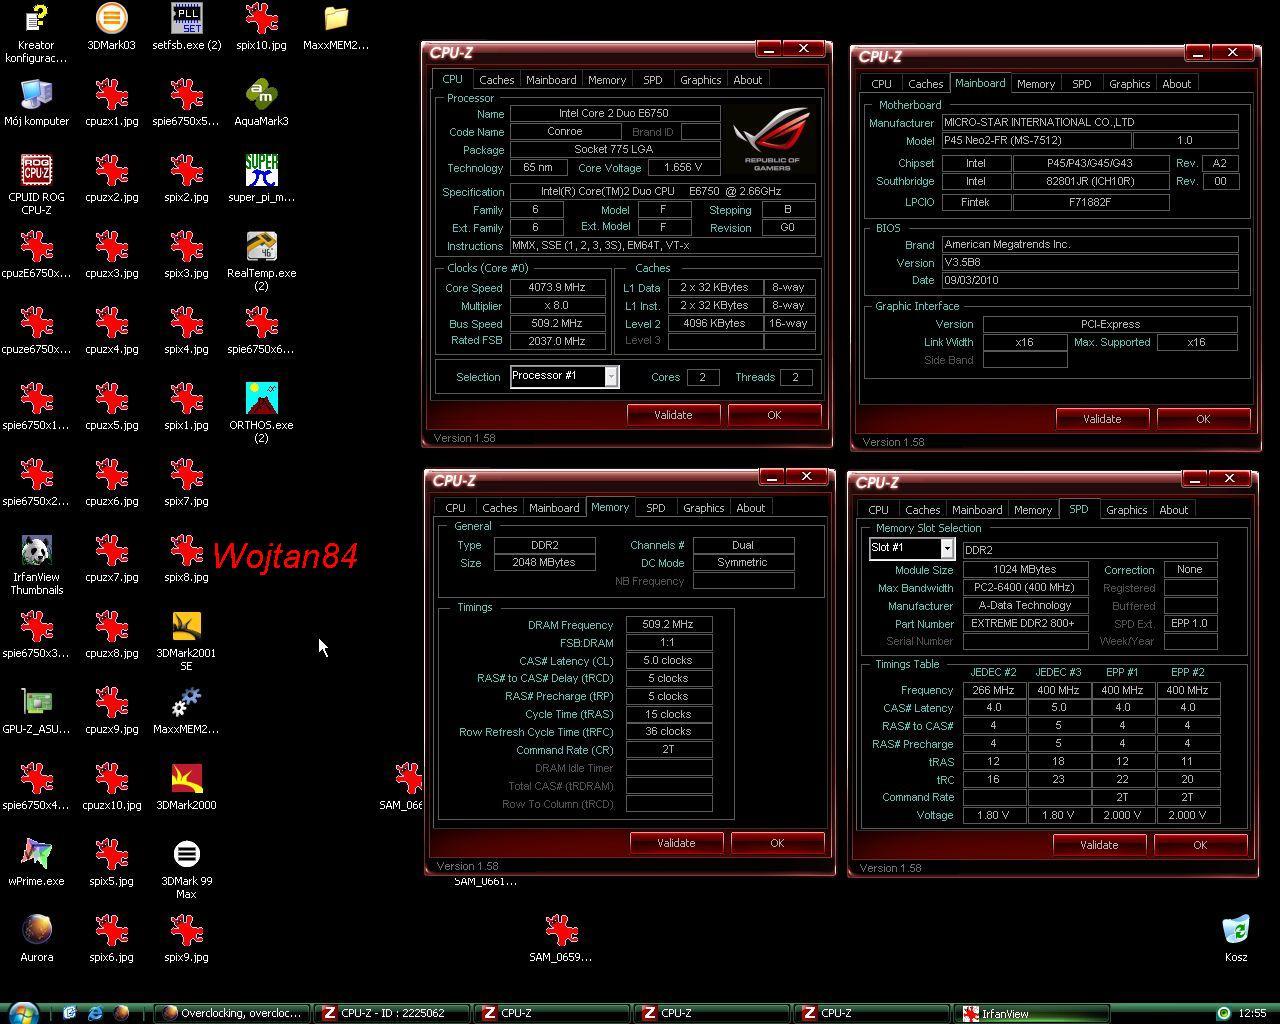Open Mój komputer desktop icon
Viewport: 1280px width, 1024px height.
(x=37, y=102)
